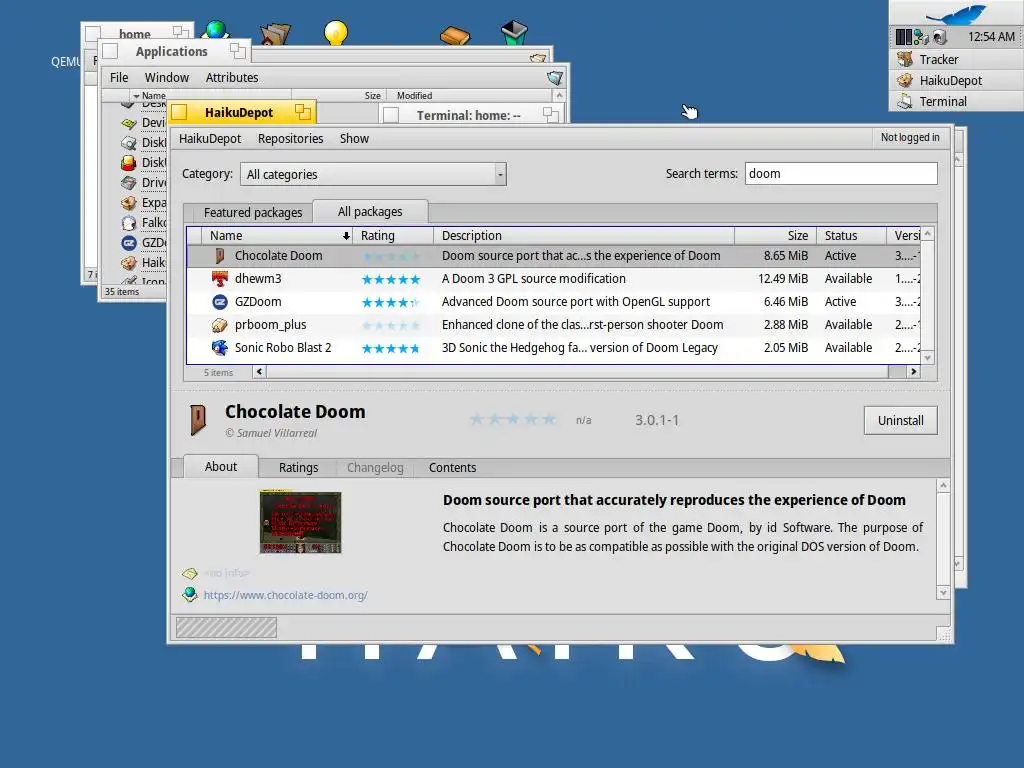Click the globe icon beside the website link
1024x768 pixels.
[x=190, y=594]
